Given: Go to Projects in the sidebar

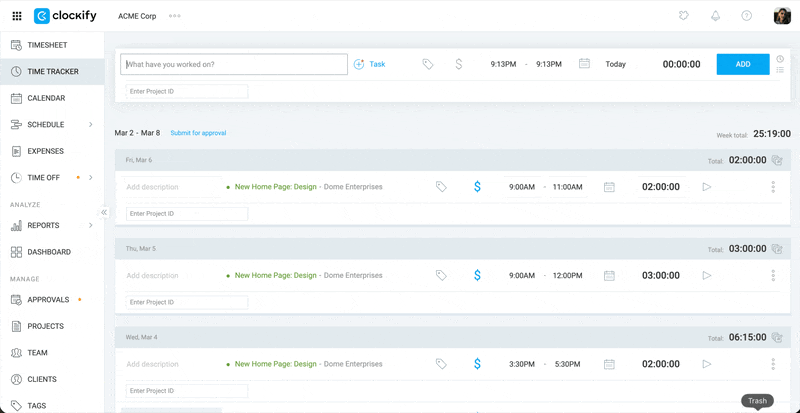Looking at the screenshot, I should [45, 326].
